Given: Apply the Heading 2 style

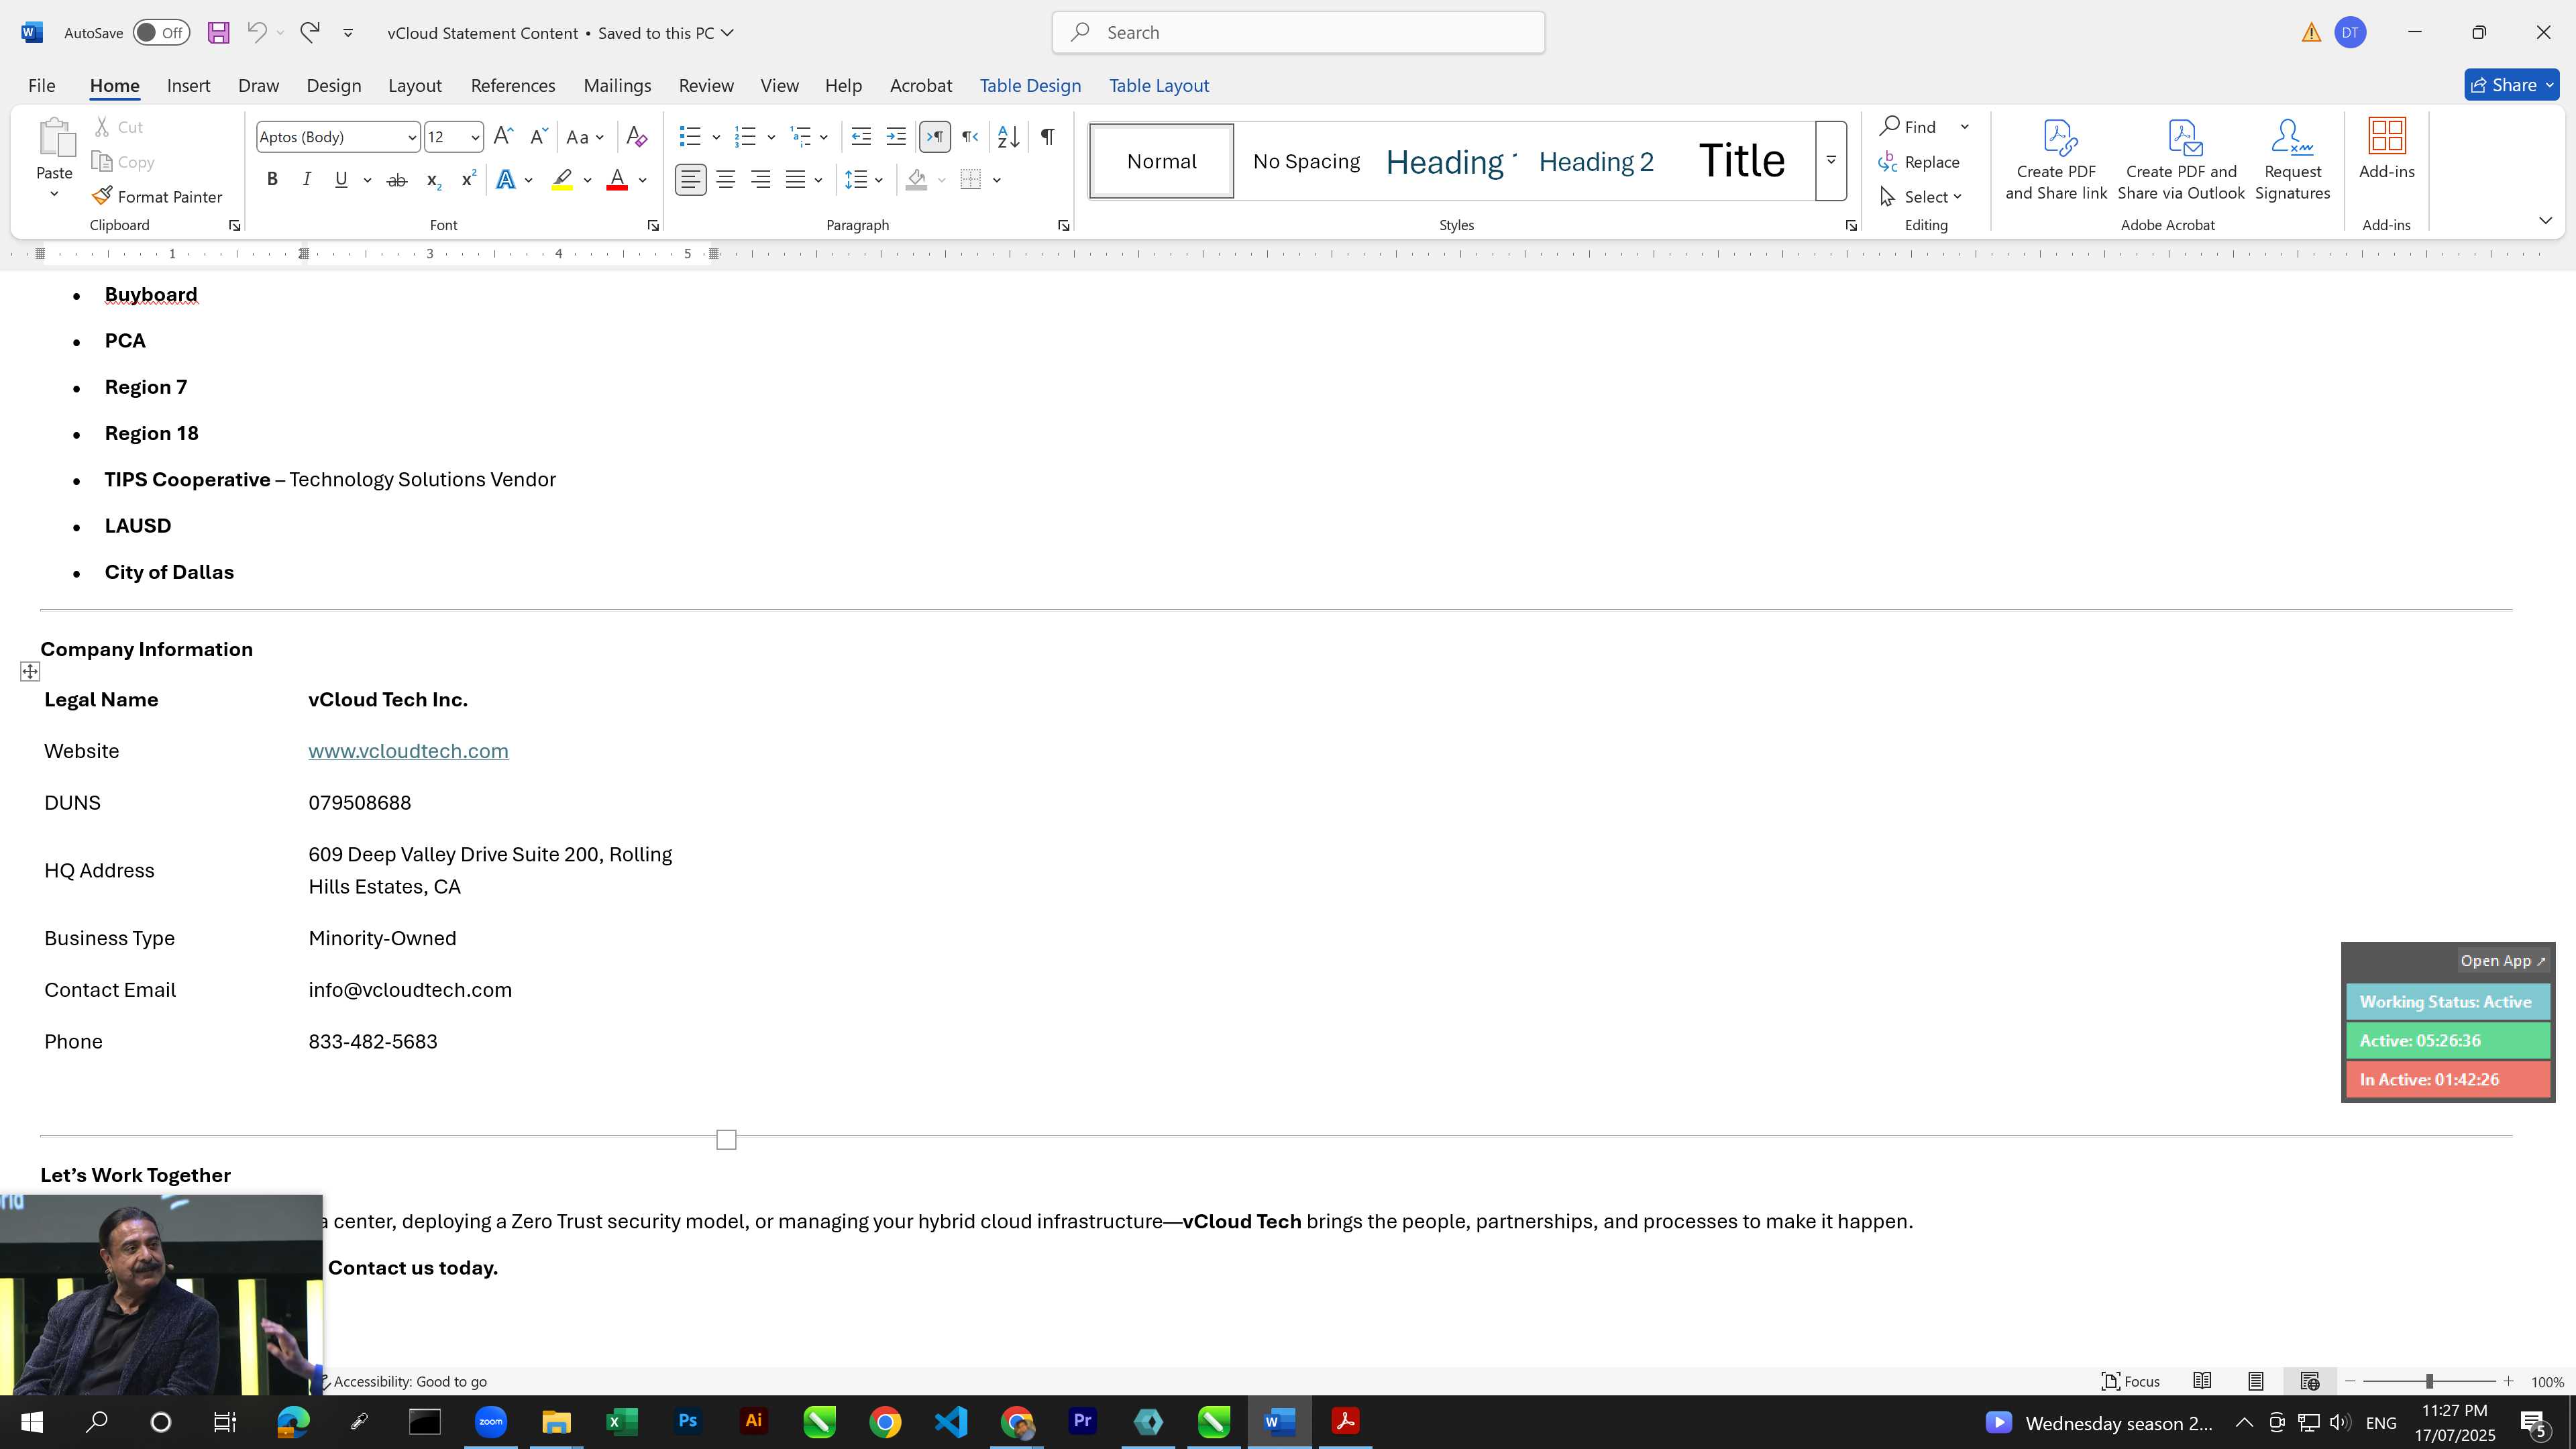Looking at the screenshot, I should pyautogui.click(x=1596, y=161).
